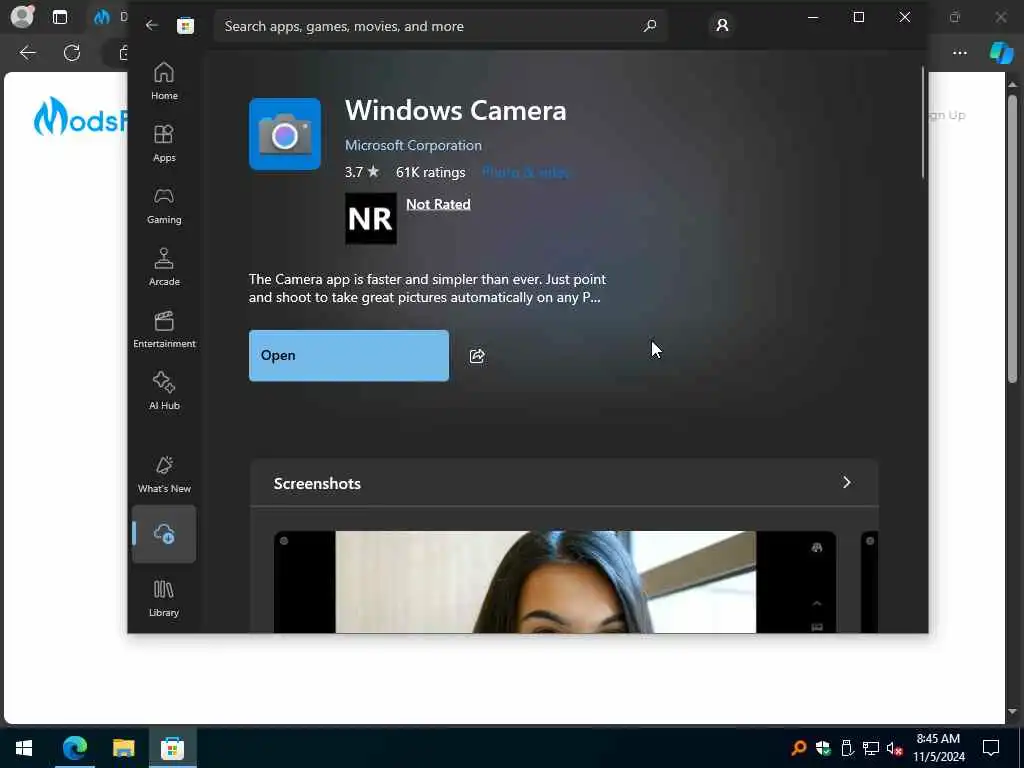Image resolution: width=1024 pixels, height=768 pixels.
Task: Click the Camera app description text
Action: pyautogui.click(x=428, y=288)
